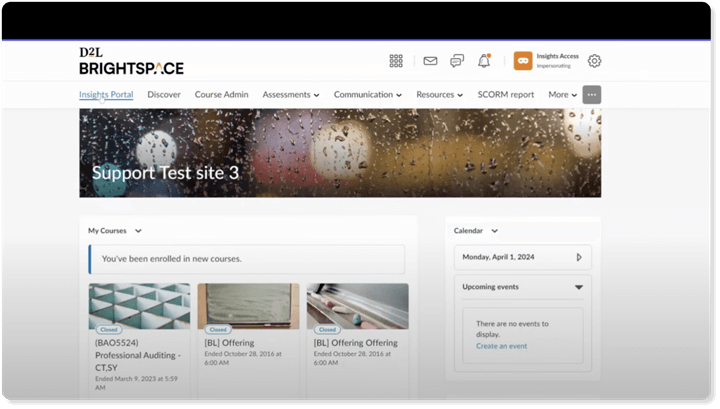Open the course selector grid icon

click(x=396, y=61)
